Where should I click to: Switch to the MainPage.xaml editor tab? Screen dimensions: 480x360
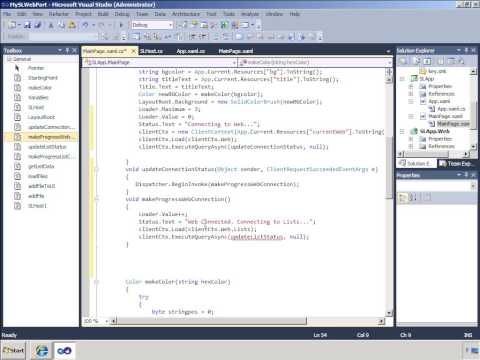[x=236, y=51]
